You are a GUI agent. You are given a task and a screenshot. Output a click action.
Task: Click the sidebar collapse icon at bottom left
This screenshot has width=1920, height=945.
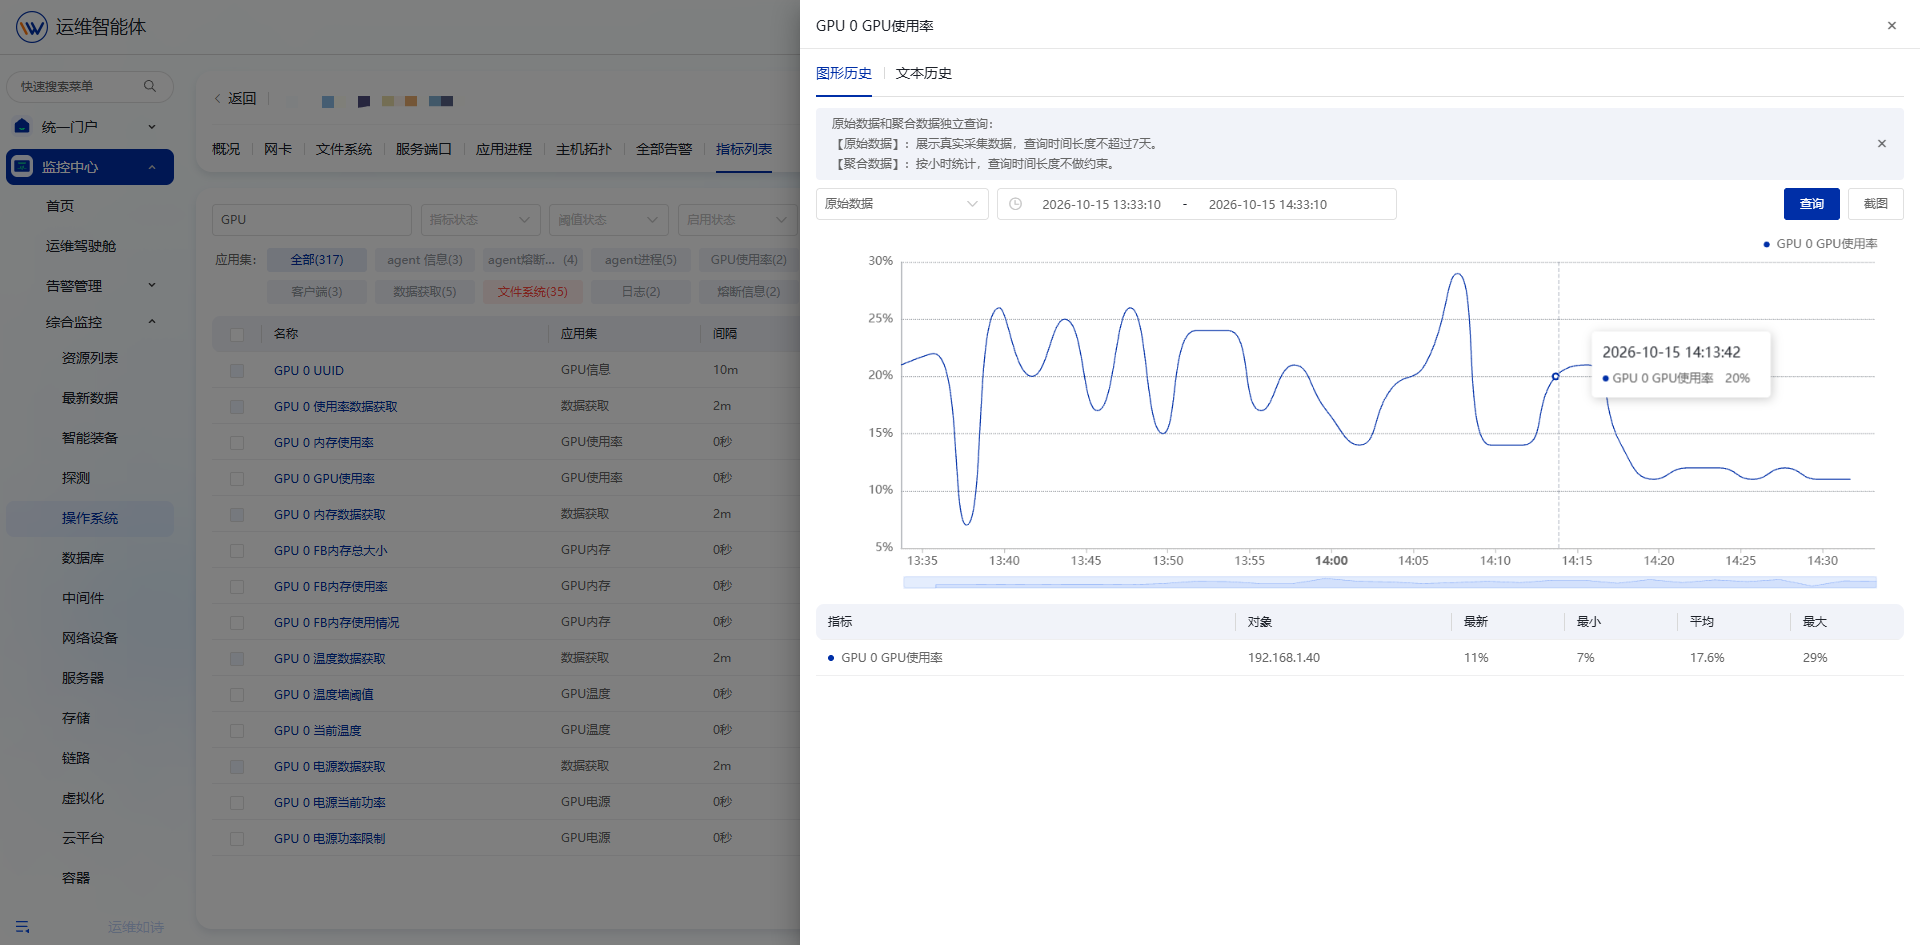point(22,927)
